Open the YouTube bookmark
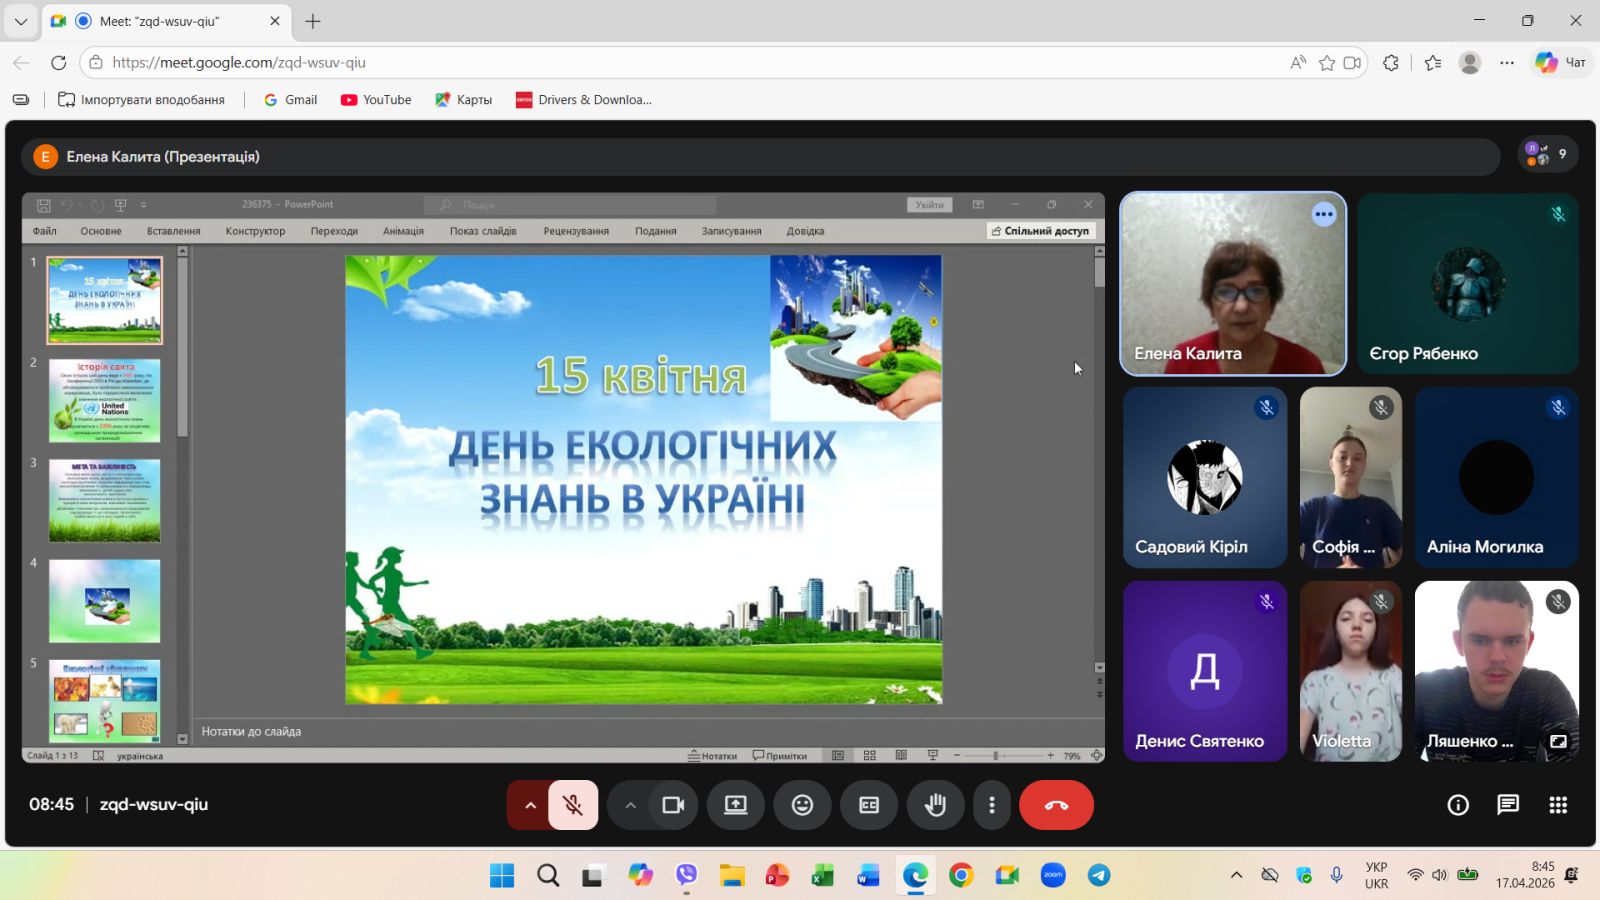Screen dimensions: 1600x900 click(376, 100)
